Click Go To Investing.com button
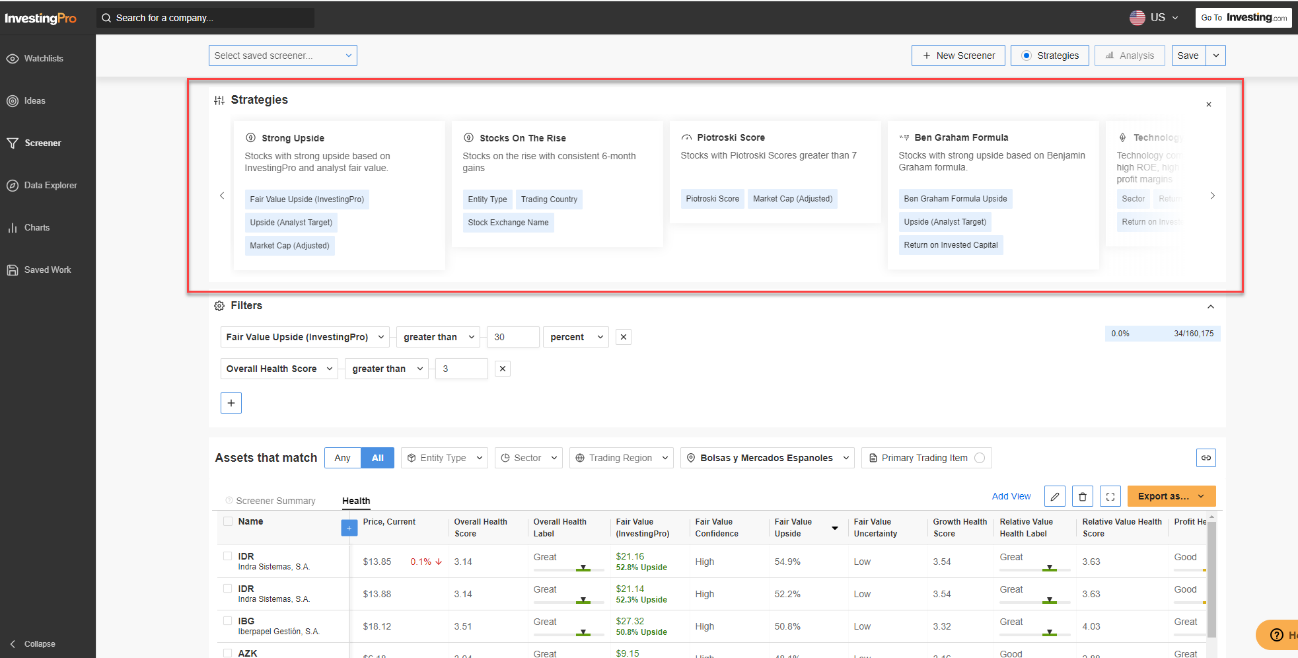This screenshot has height=658, width=1298. (x=1243, y=18)
